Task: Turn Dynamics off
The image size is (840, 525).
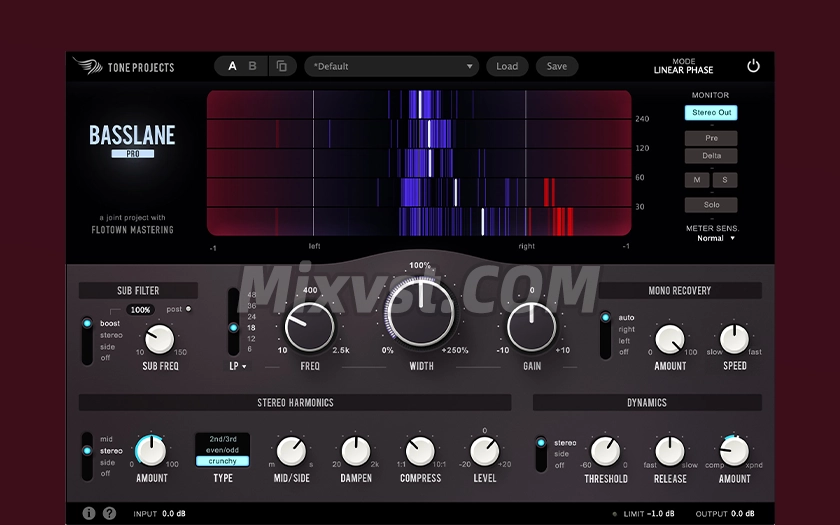Action: point(560,466)
